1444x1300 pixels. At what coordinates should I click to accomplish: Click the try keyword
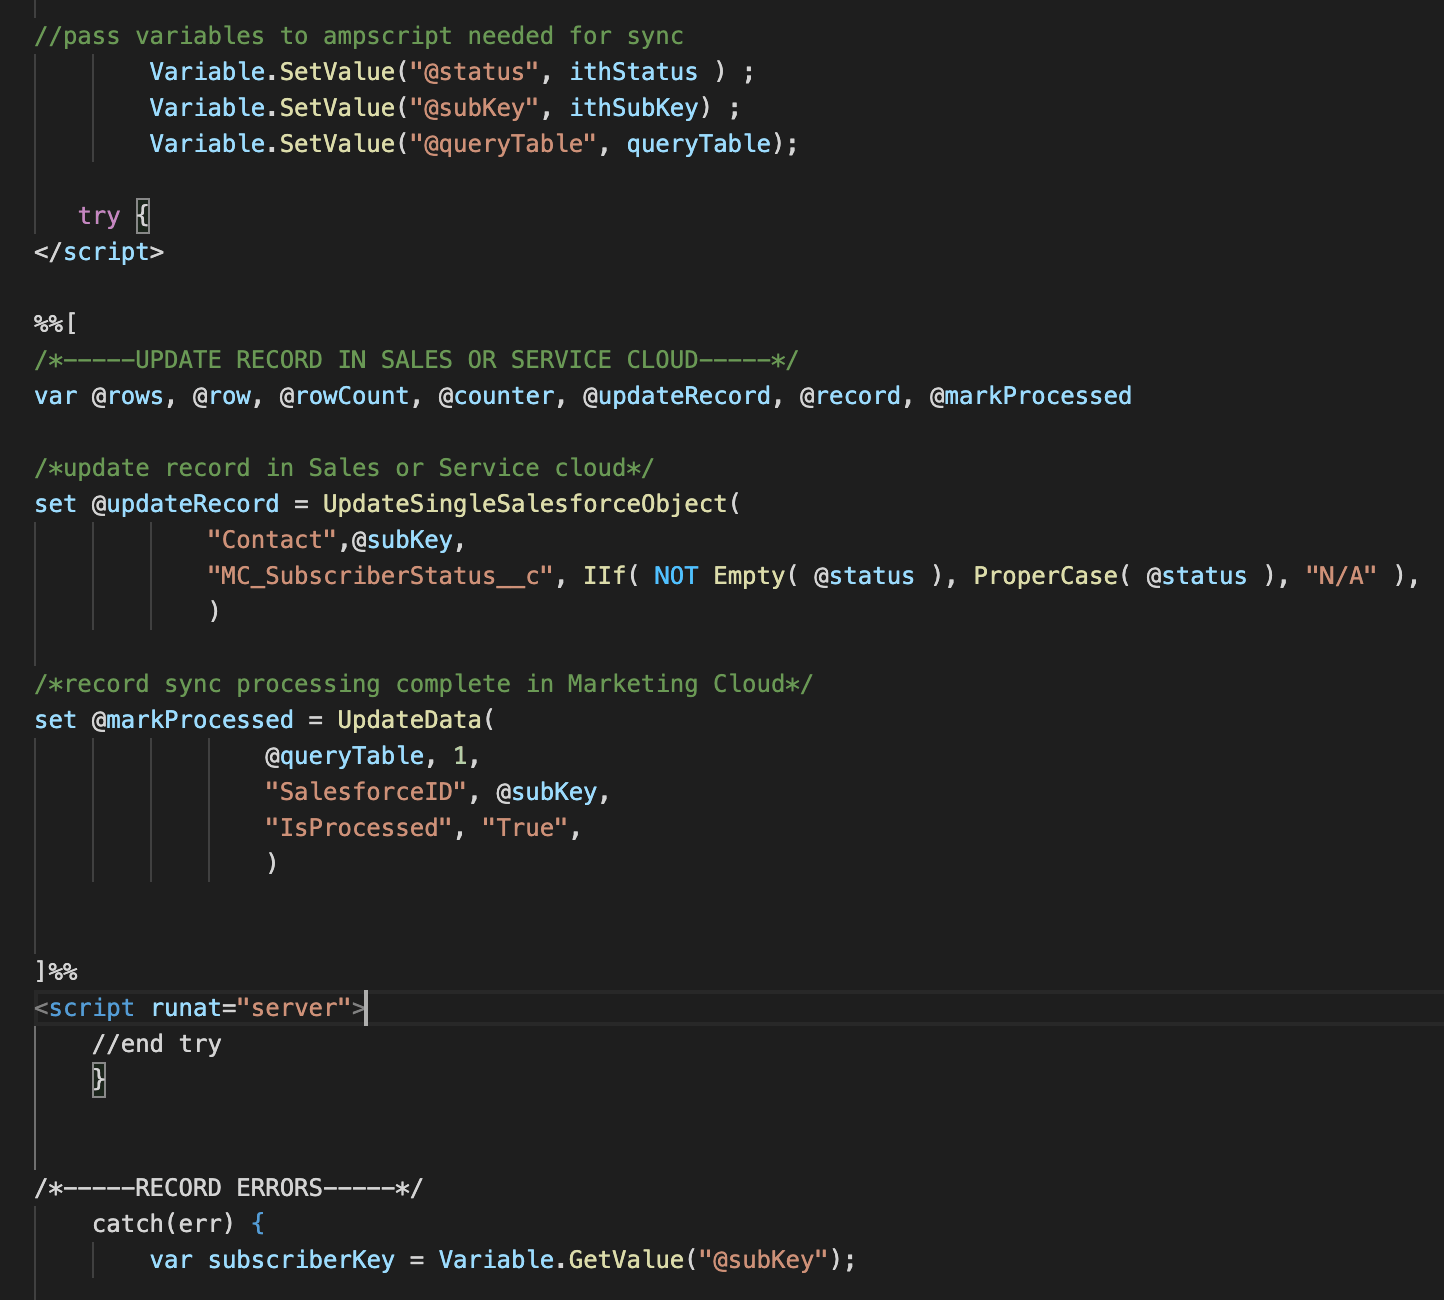coord(99,216)
